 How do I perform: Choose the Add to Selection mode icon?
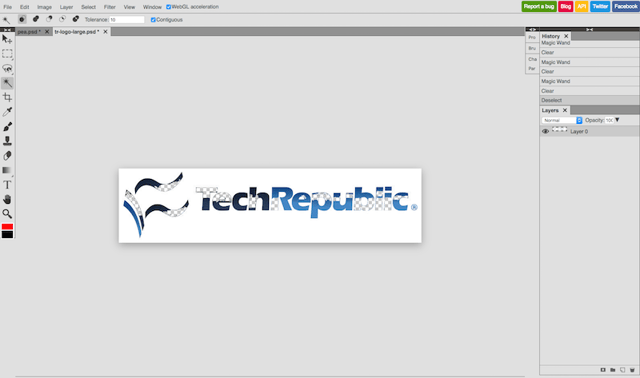tap(36, 19)
